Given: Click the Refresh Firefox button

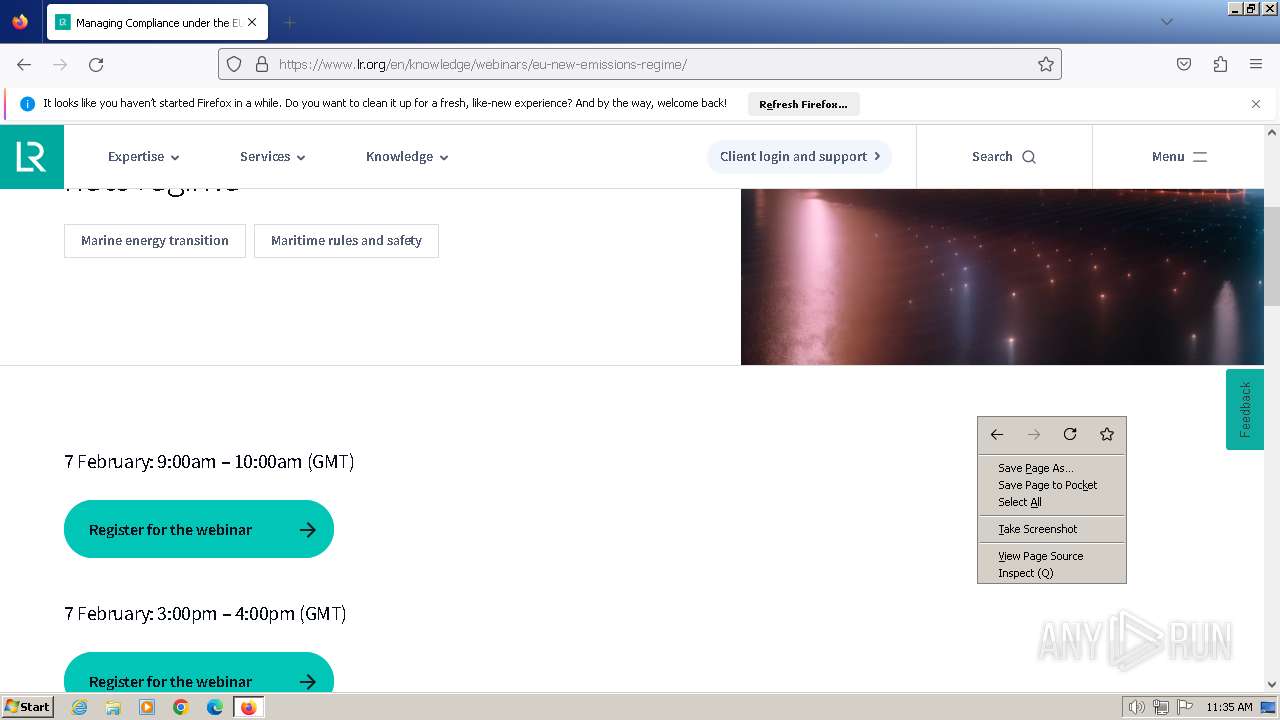Looking at the screenshot, I should point(803,104).
